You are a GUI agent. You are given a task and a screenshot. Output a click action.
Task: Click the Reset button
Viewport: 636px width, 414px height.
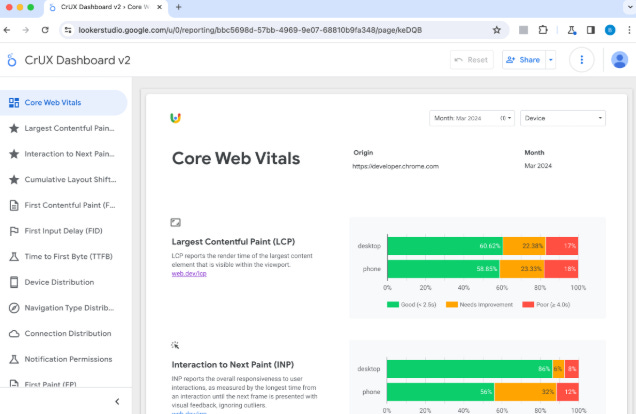(x=472, y=60)
